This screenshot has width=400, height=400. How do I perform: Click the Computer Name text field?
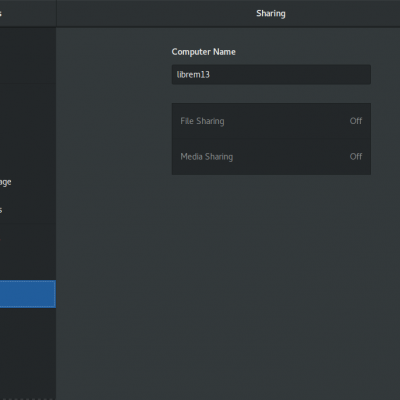click(271, 74)
